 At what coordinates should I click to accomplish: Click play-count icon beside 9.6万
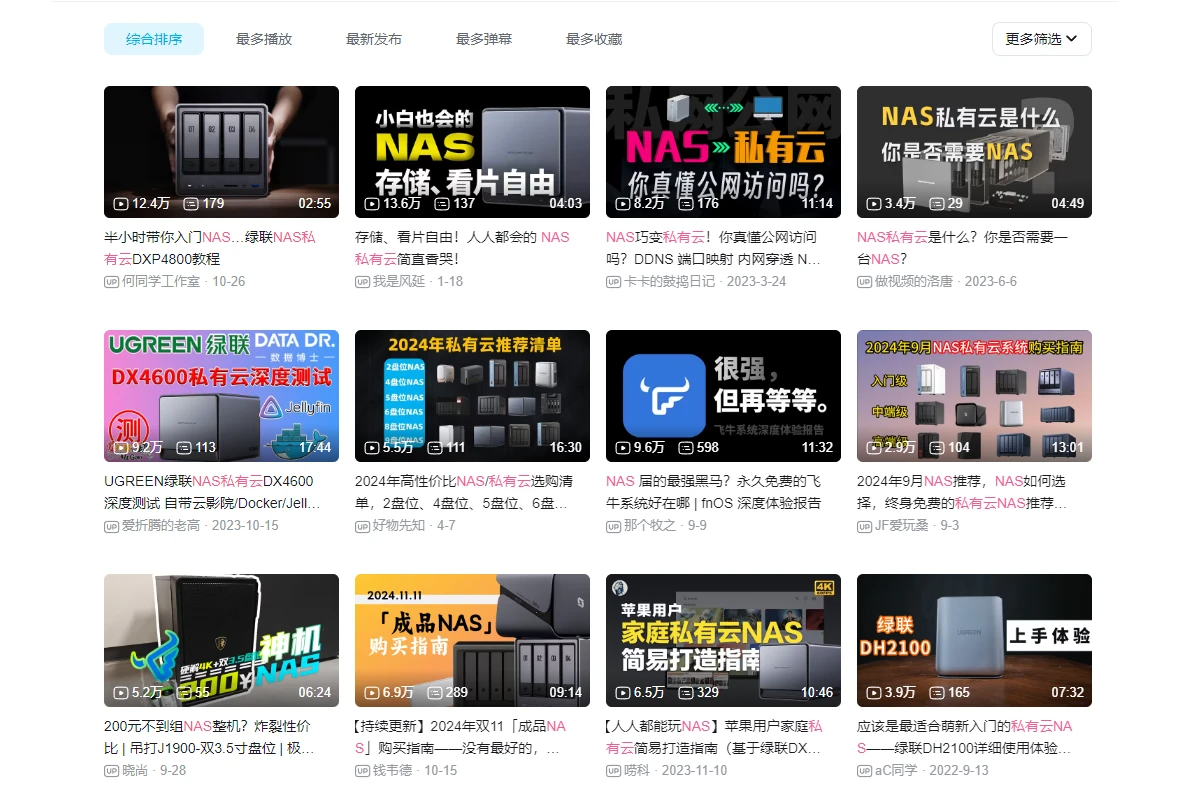(x=623, y=447)
